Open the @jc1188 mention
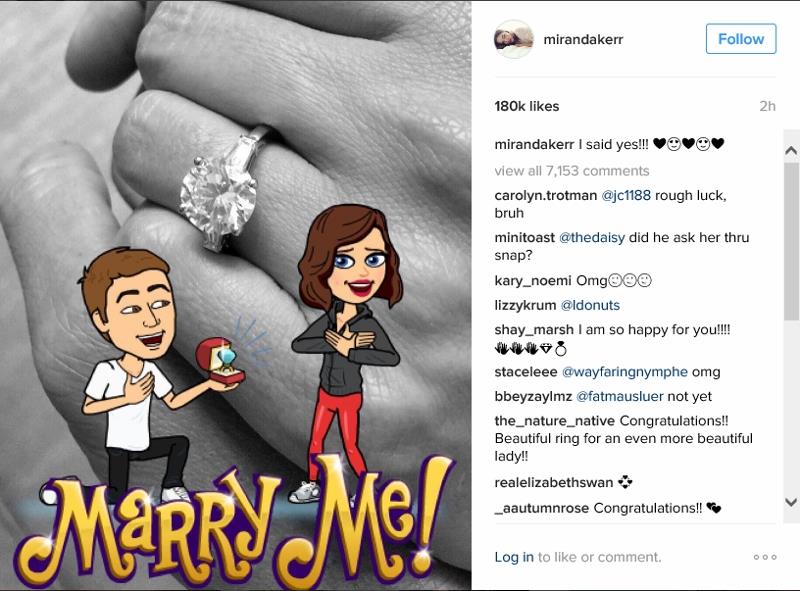Viewport: 800px width, 591px height. tap(626, 195)
